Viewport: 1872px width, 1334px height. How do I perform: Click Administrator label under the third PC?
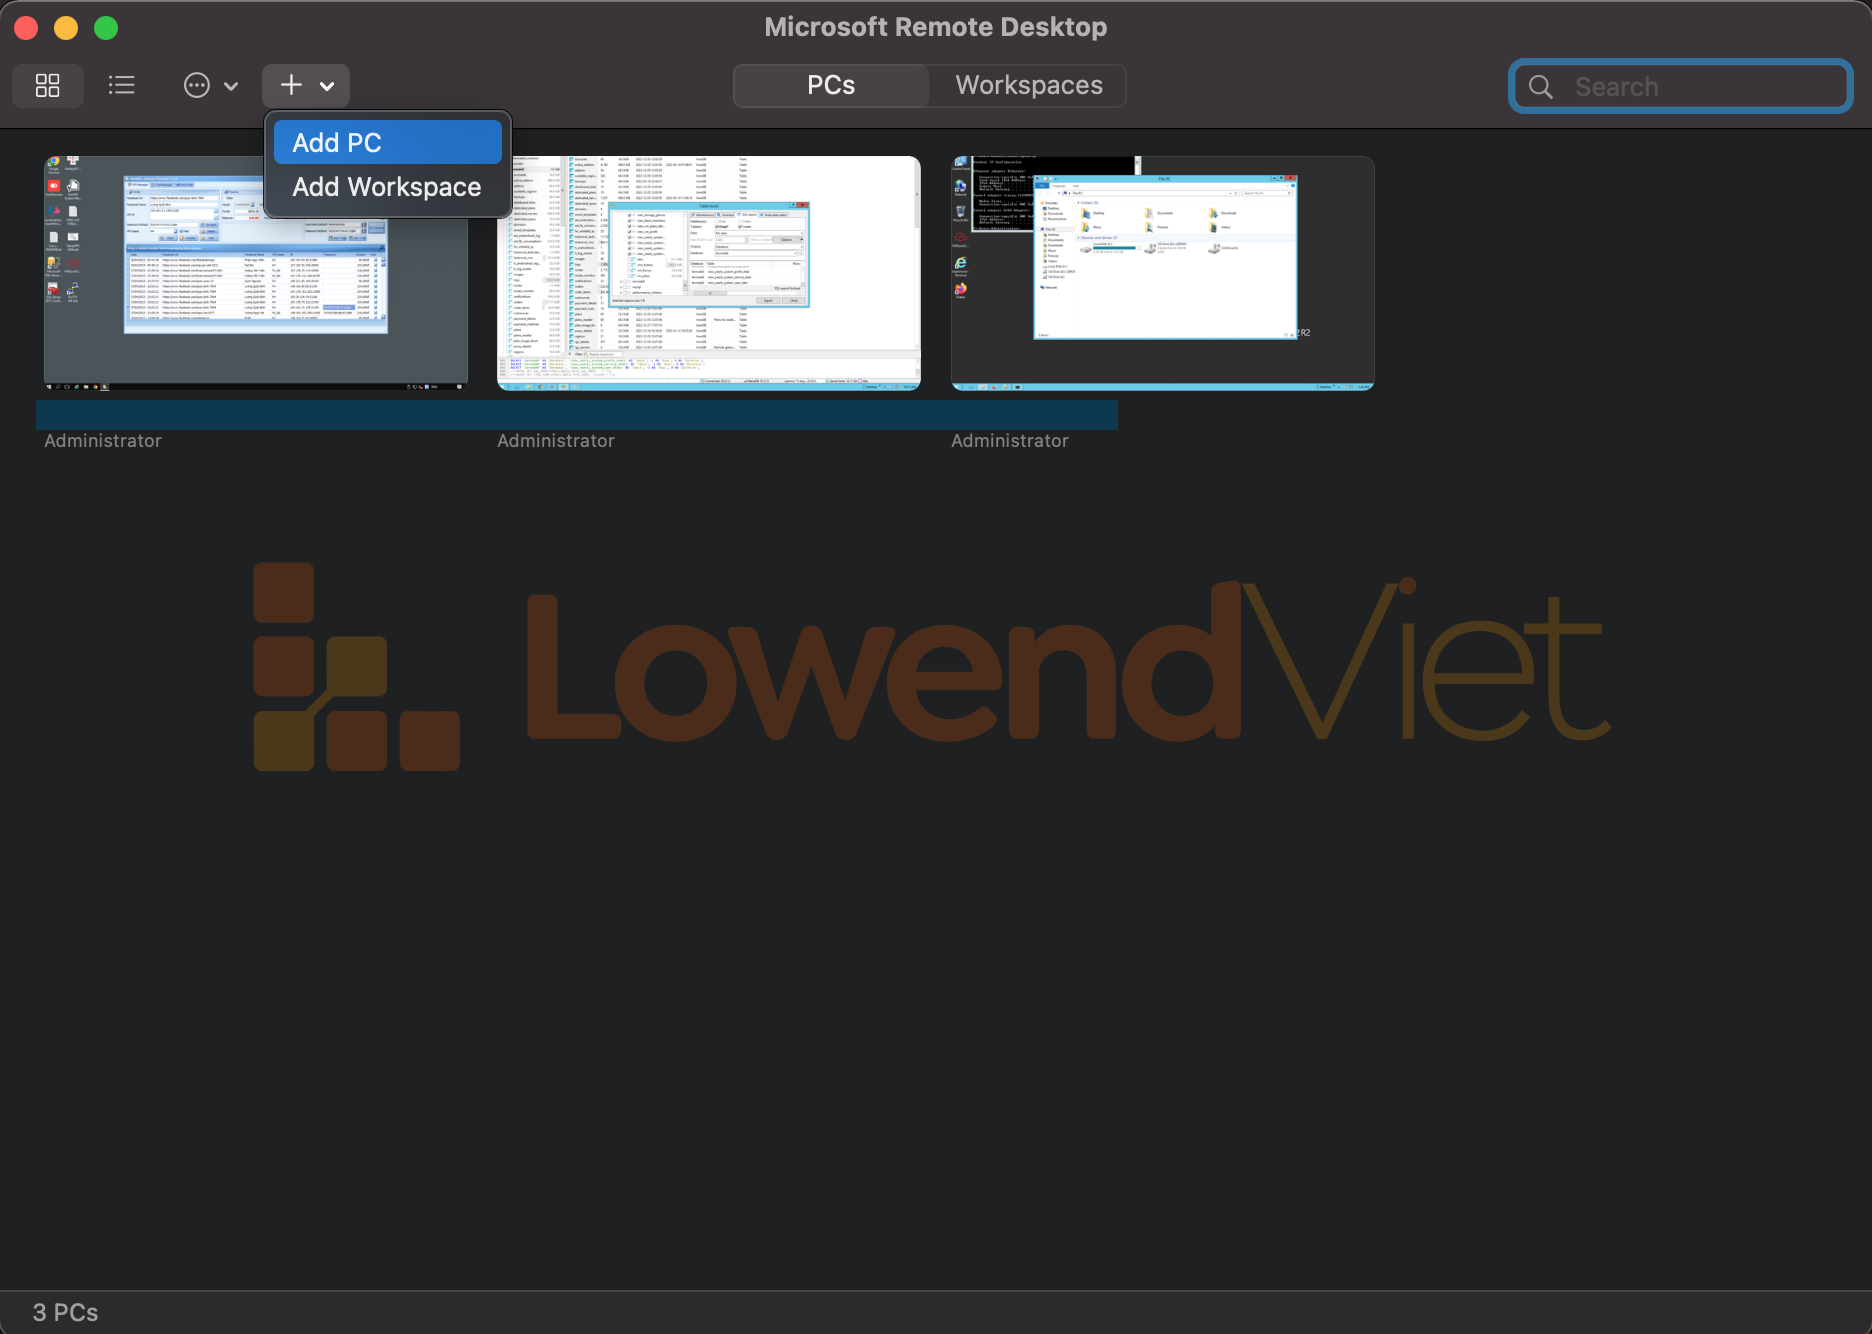[x=1009, y=441]
